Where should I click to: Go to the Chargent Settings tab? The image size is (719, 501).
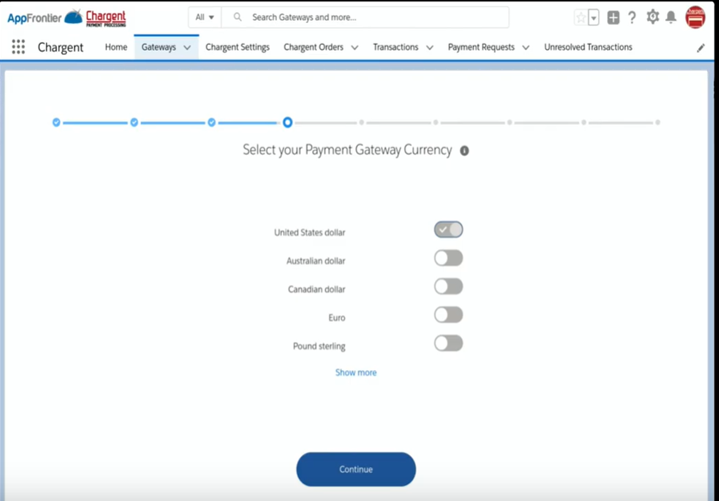237,47
